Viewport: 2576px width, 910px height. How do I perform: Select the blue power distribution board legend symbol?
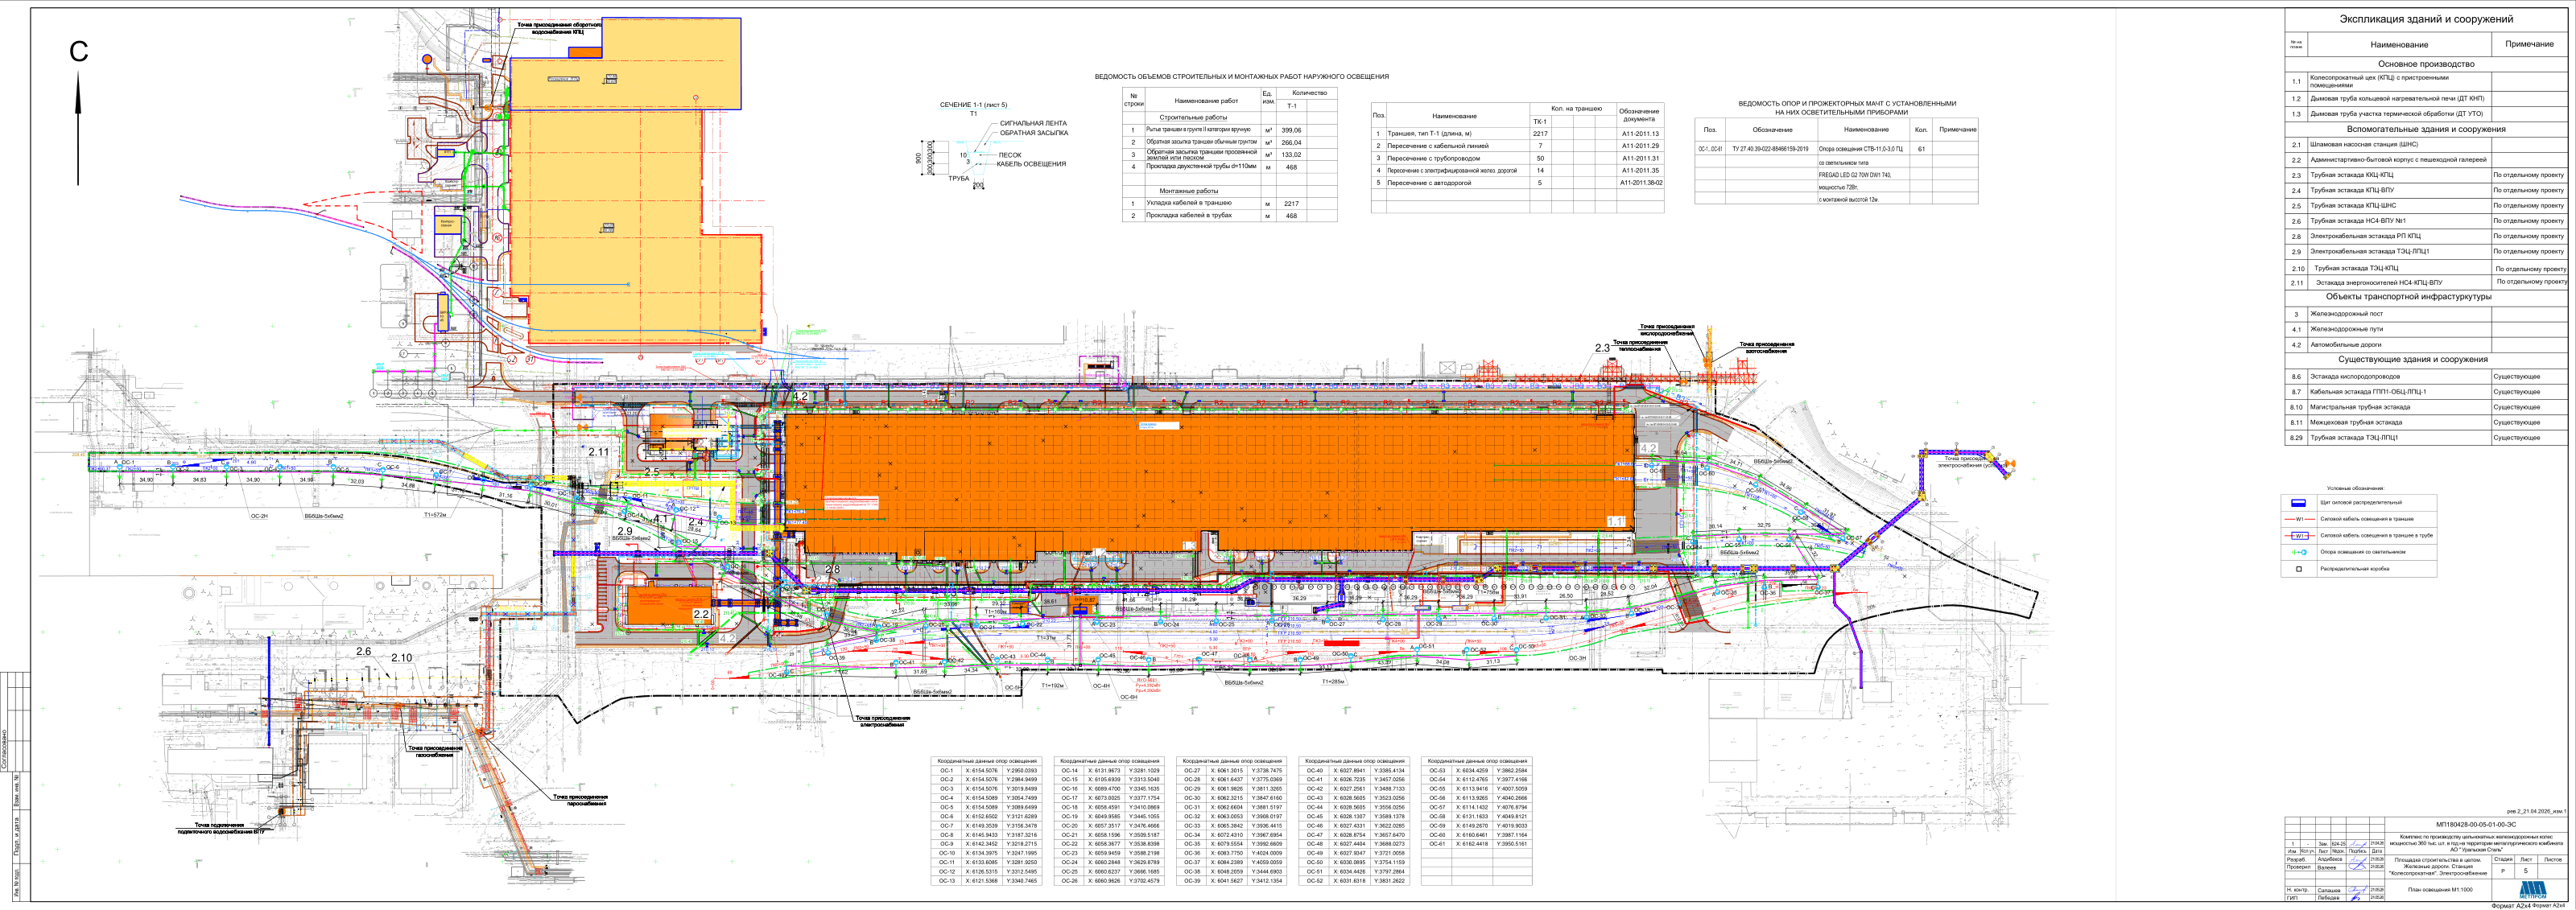(2298, 503)
